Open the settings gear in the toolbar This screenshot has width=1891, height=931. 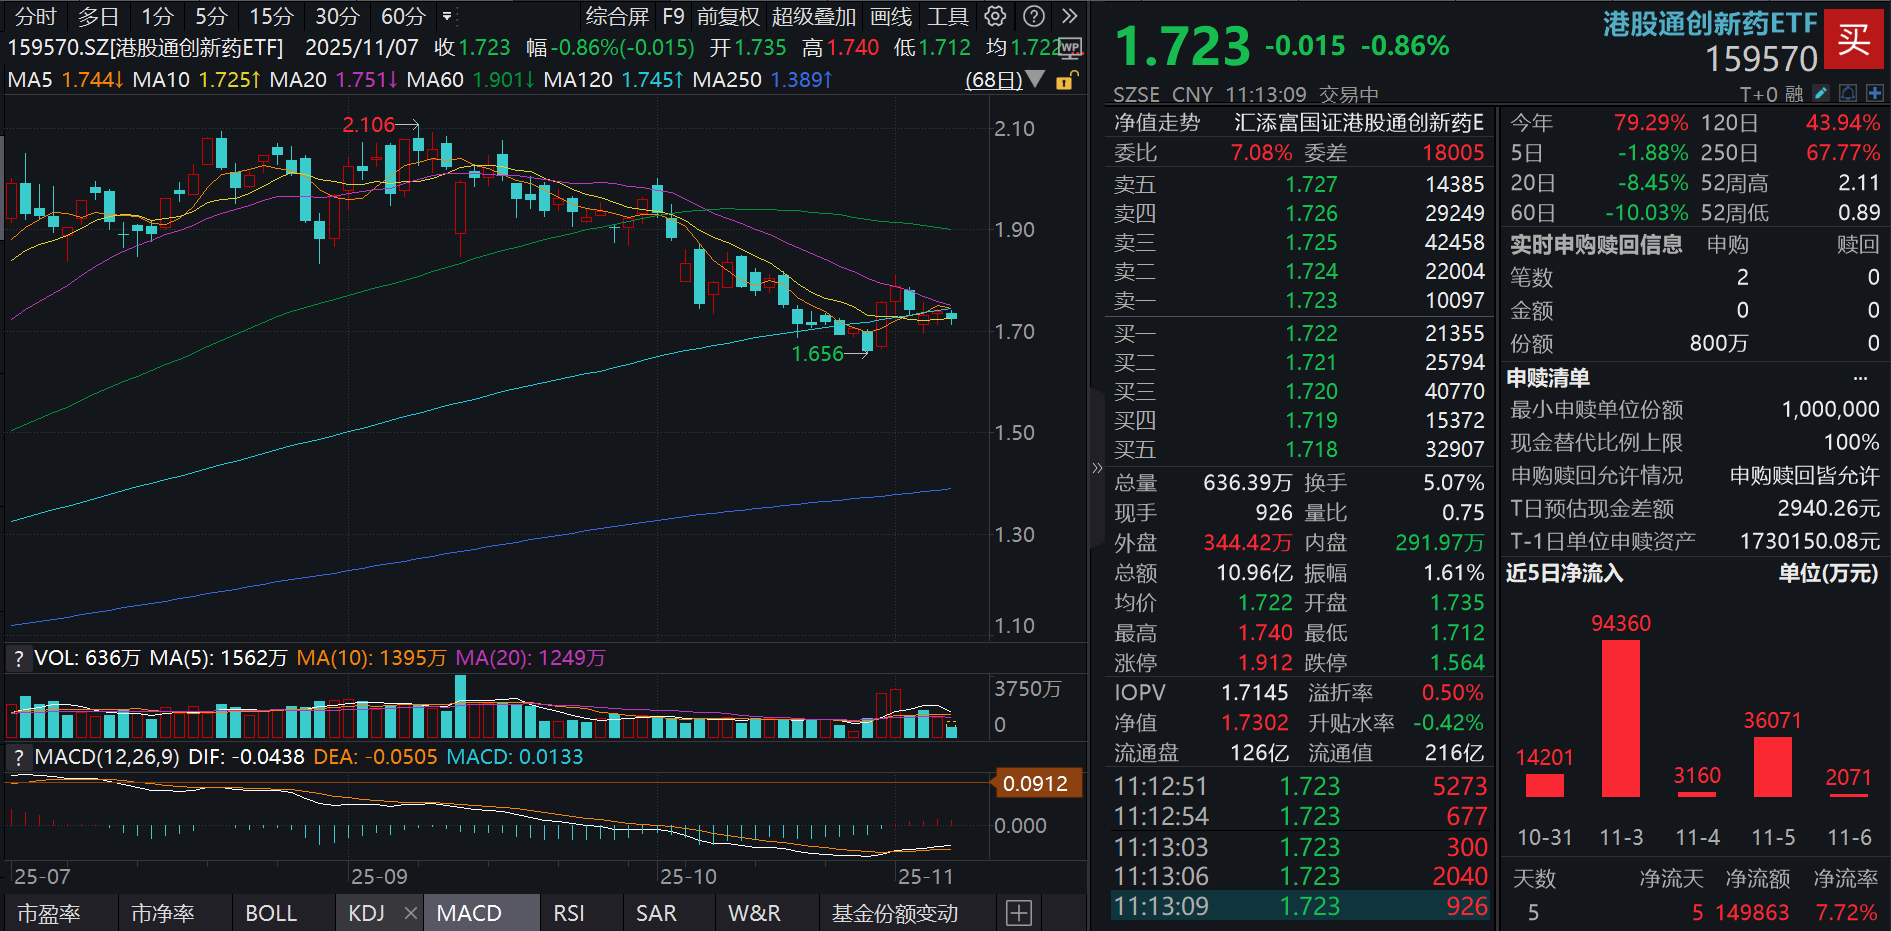(x=995, y=16)
